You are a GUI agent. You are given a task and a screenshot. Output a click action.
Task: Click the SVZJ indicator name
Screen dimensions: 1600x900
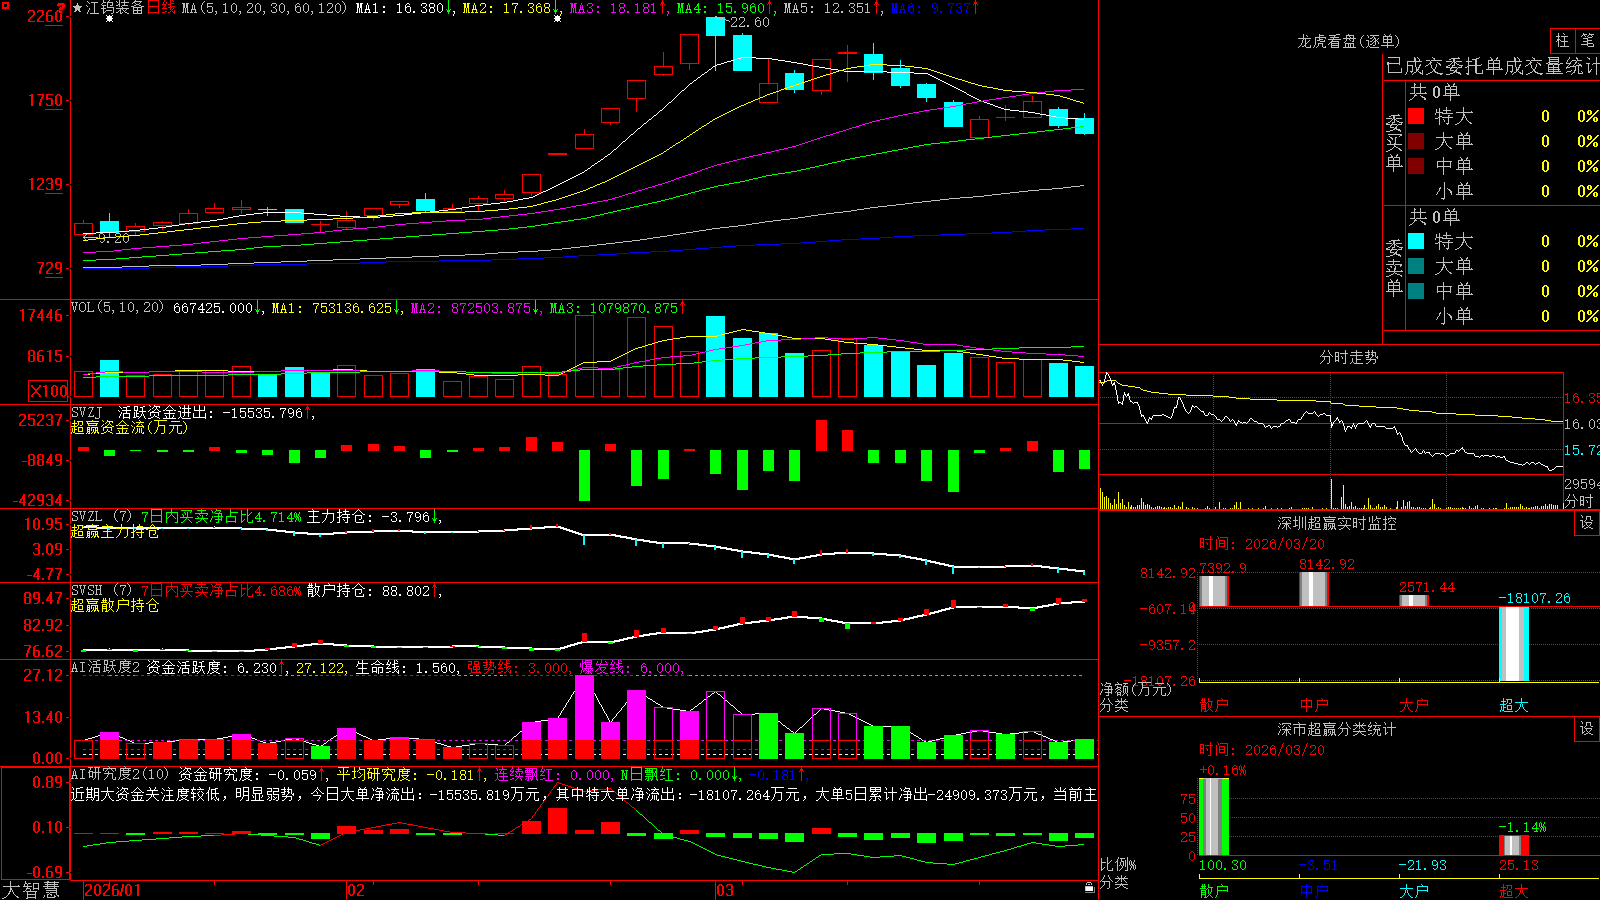point(87,412)
